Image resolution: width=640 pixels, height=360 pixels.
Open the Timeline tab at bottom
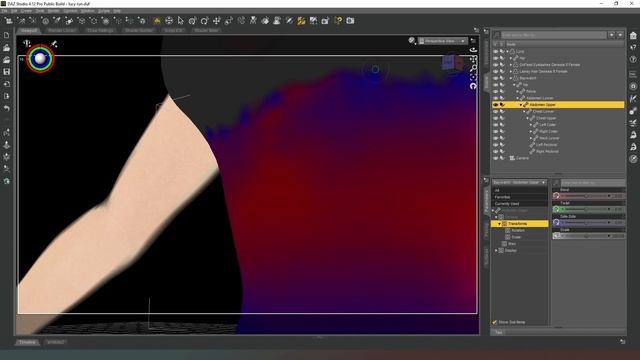pos(27,342)
